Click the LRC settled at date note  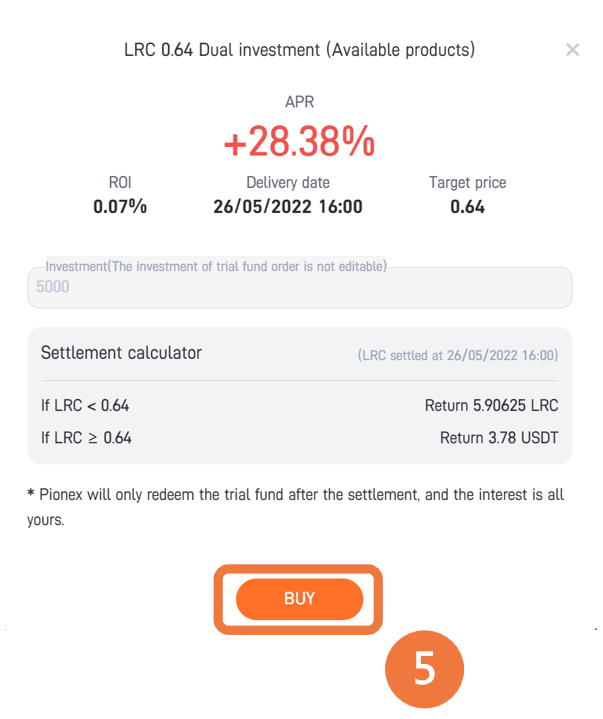[x=458, y=355]
